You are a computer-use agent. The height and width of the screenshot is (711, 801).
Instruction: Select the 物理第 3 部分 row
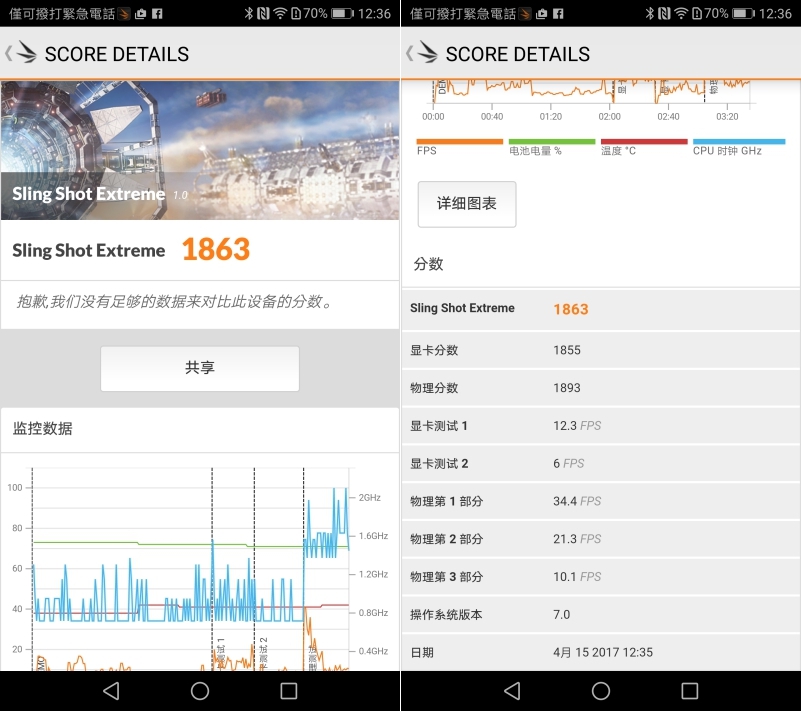click(x=601, y=577)
